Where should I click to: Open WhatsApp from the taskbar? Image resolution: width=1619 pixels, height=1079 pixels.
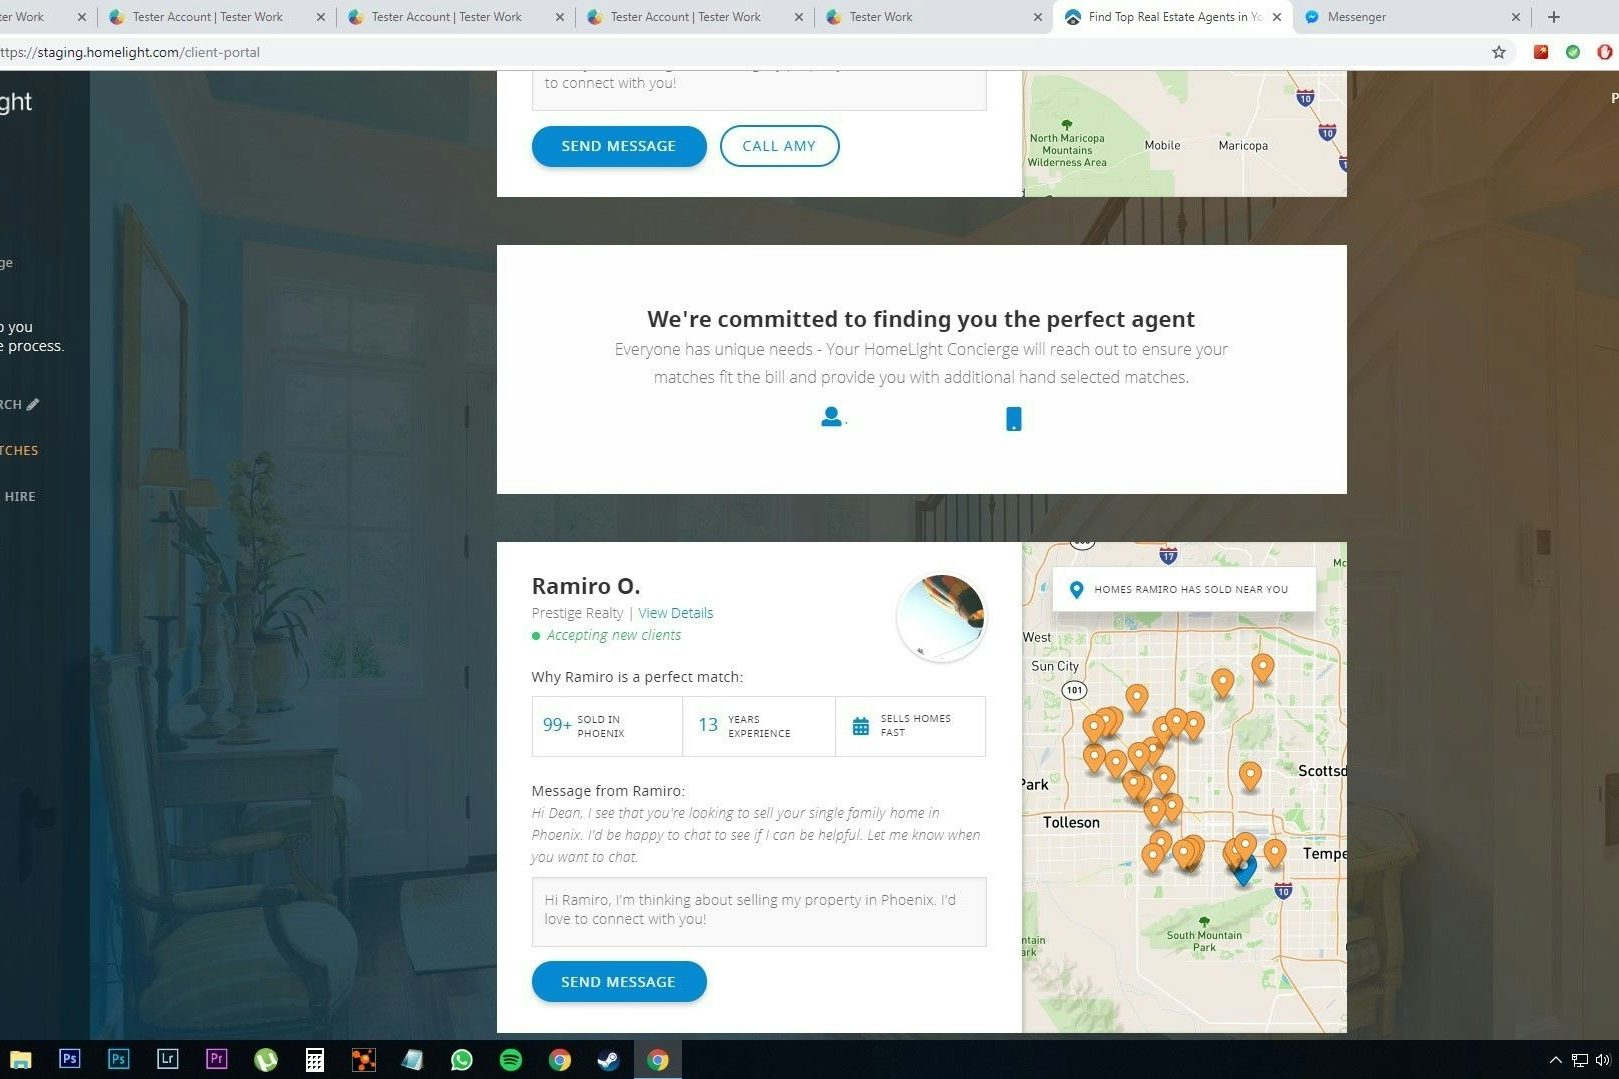[x=461, y=1060]
